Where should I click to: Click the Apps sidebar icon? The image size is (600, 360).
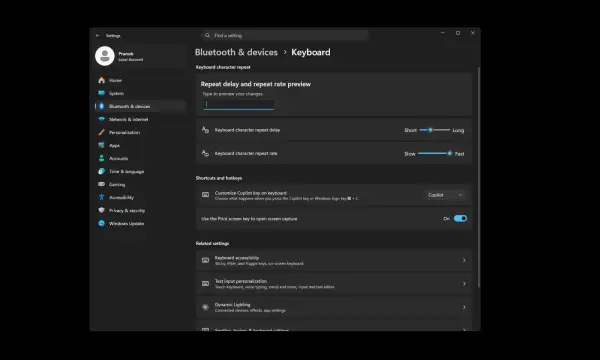101,145
